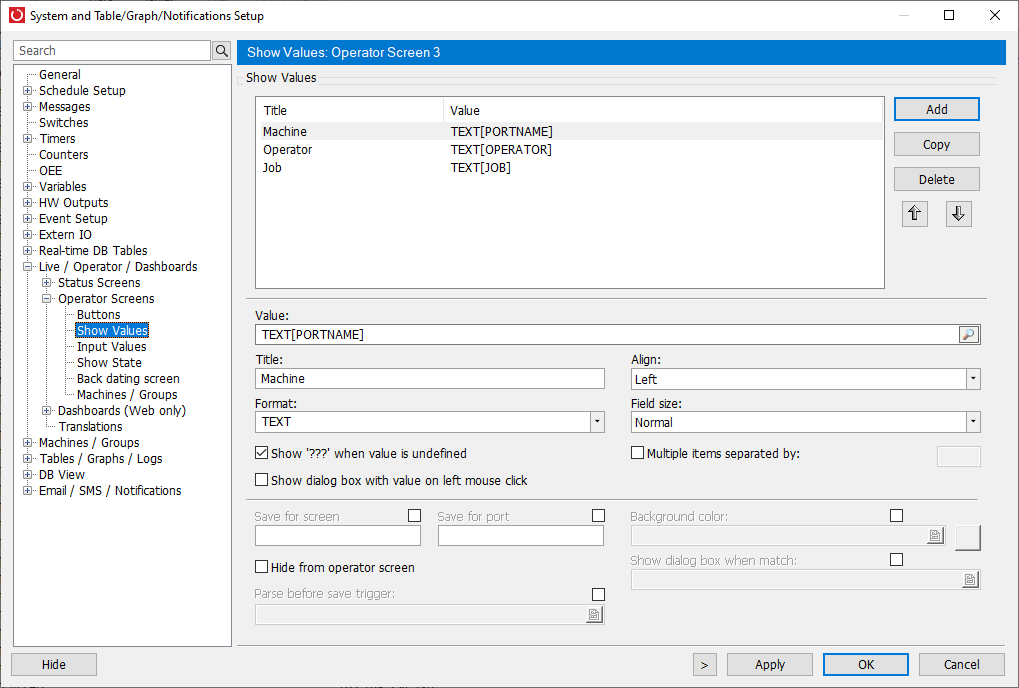Open value lookup beside TEXT[PORTNAME] field
The height and width of the screenshot is (688, 1019).
point(968,335)
